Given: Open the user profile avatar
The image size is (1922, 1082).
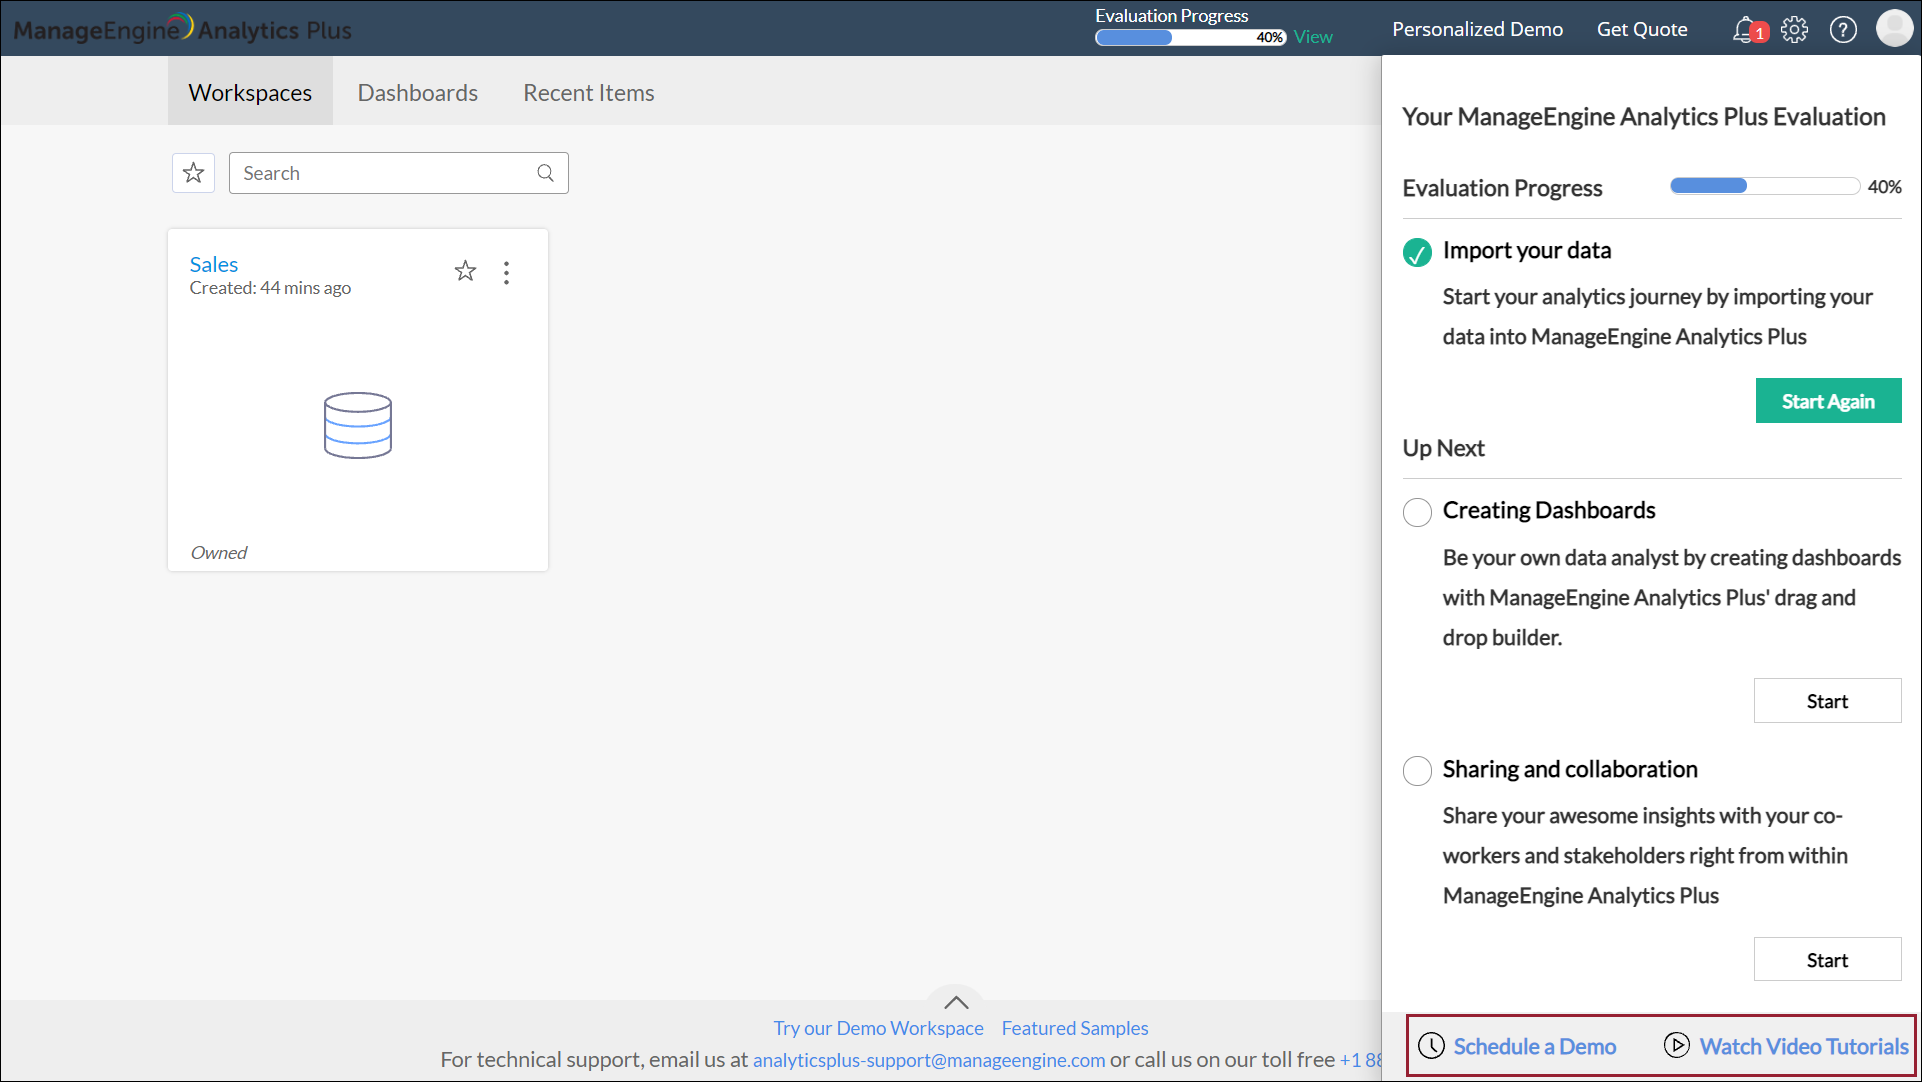Looking at the screenshot, I should tap(1894, 28).
